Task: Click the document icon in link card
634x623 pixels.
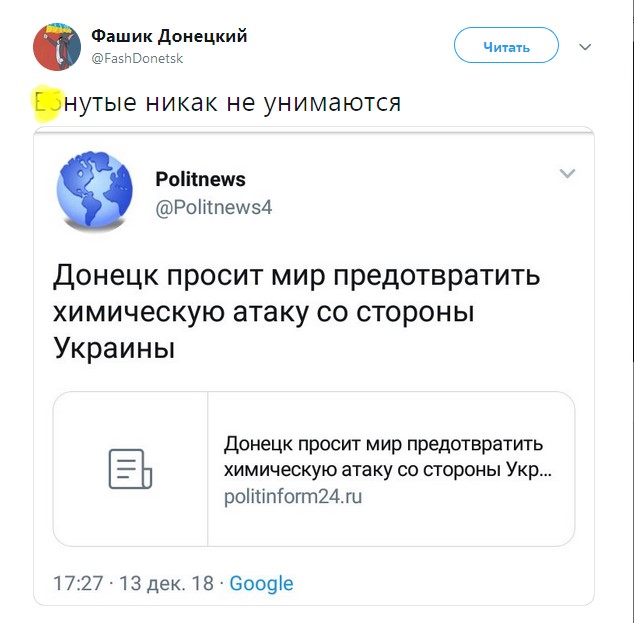Action: click(130, 469)
